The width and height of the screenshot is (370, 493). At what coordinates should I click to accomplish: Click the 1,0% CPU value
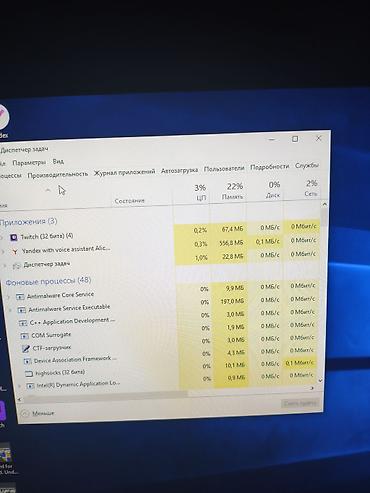[201, 258]
